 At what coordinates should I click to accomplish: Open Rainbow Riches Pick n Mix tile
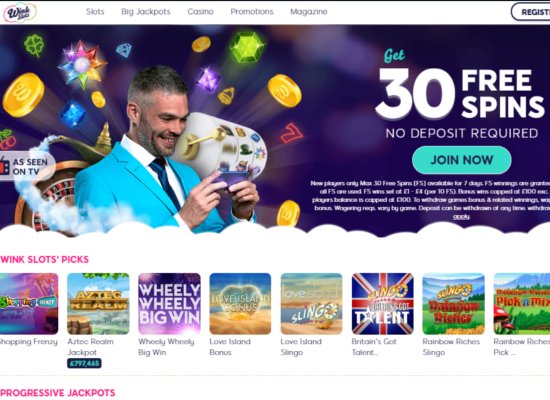click(x=522, y=304)
